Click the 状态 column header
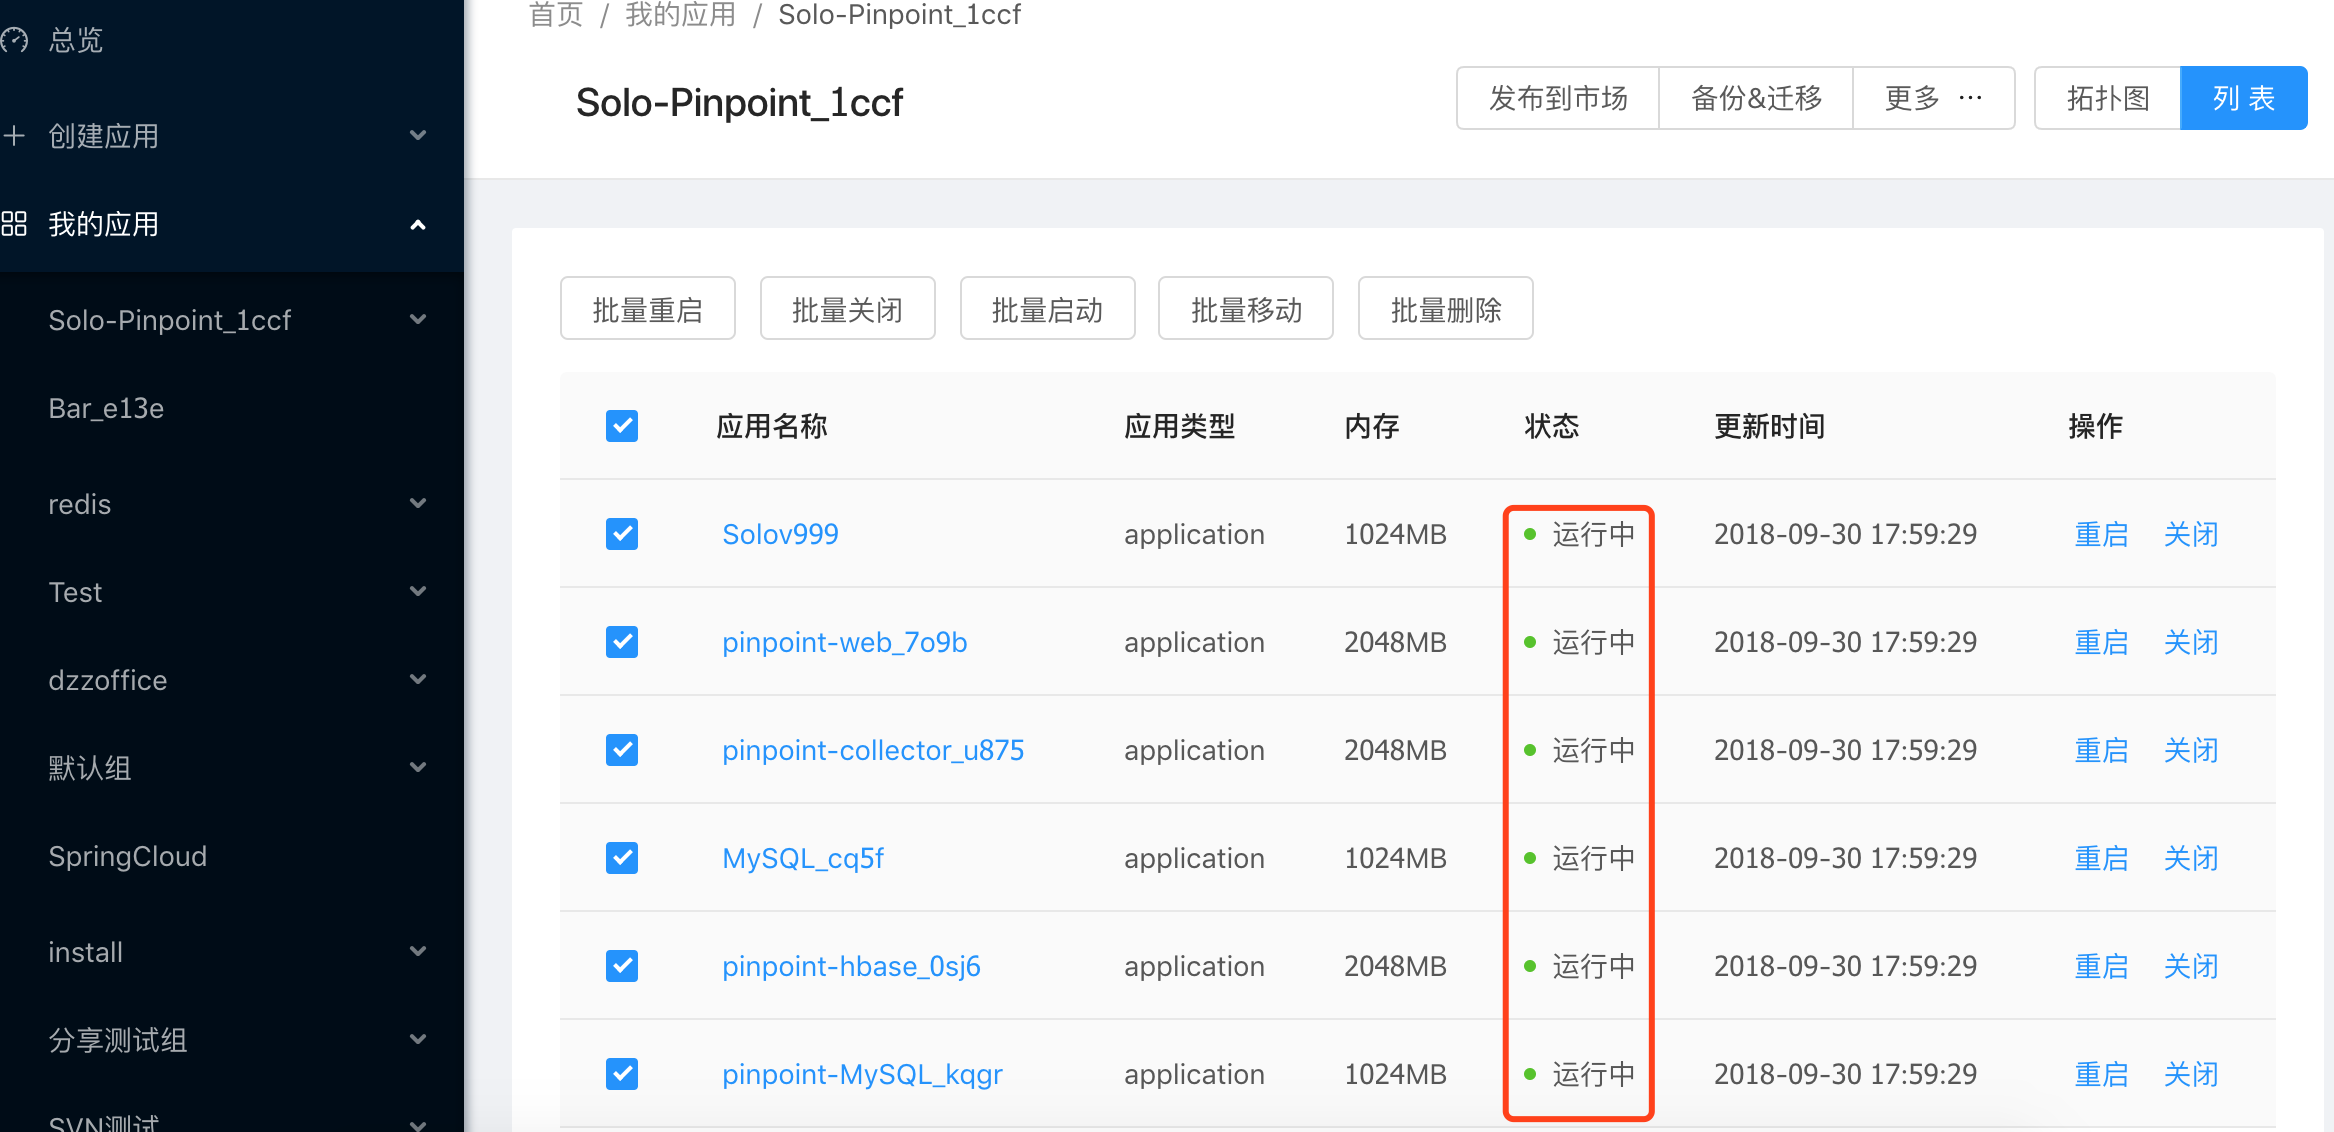This screenshot has height=1132, width=2334. point(1552,426)
